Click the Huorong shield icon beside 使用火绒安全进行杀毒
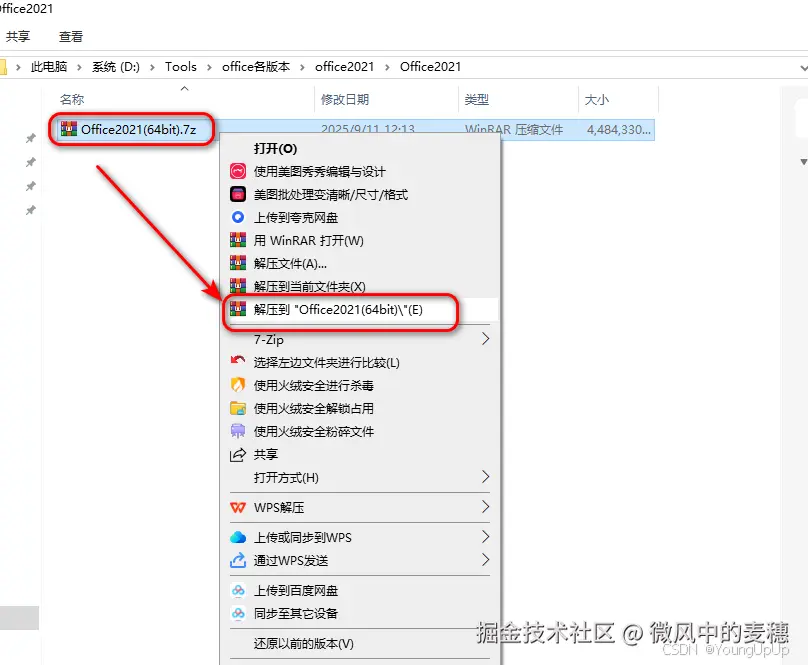 239,385
